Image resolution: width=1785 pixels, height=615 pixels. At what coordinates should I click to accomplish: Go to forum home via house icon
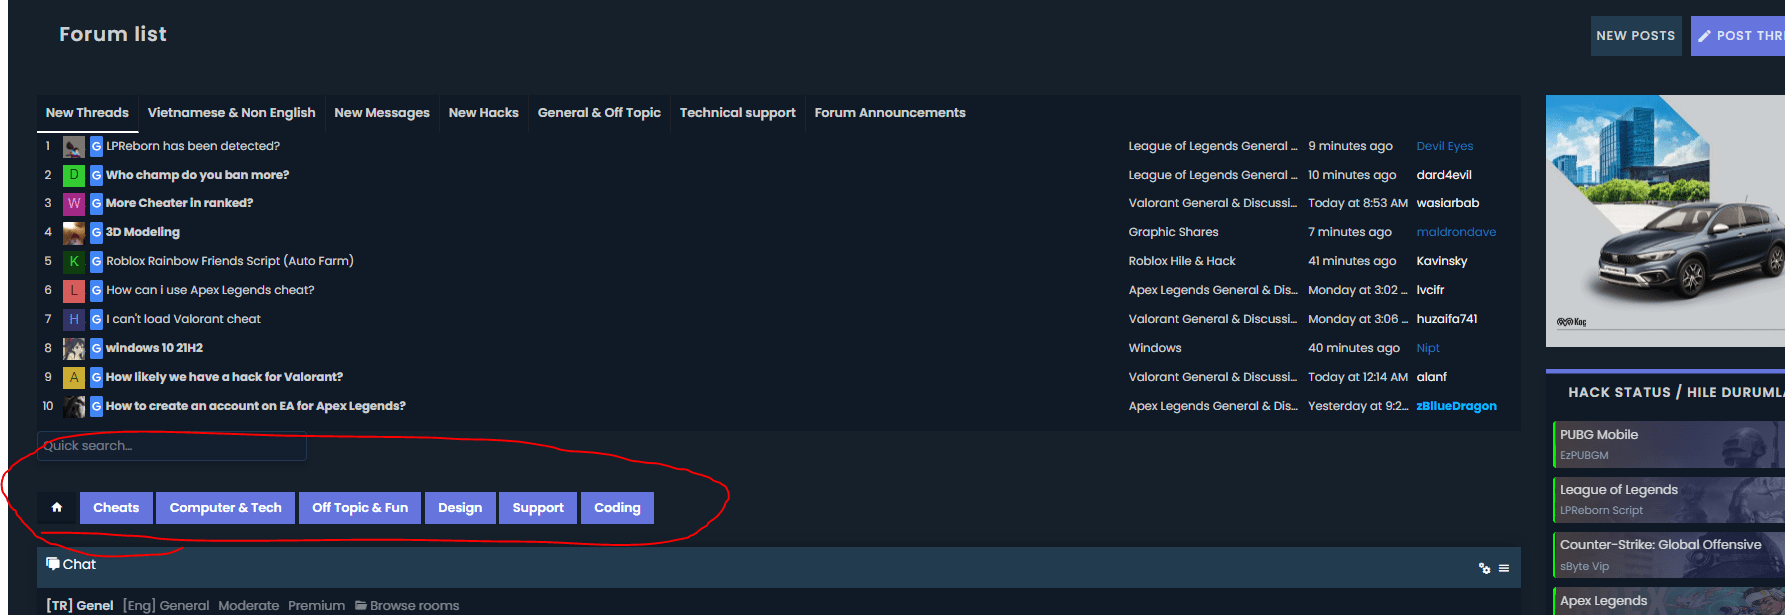pos(57,508)
